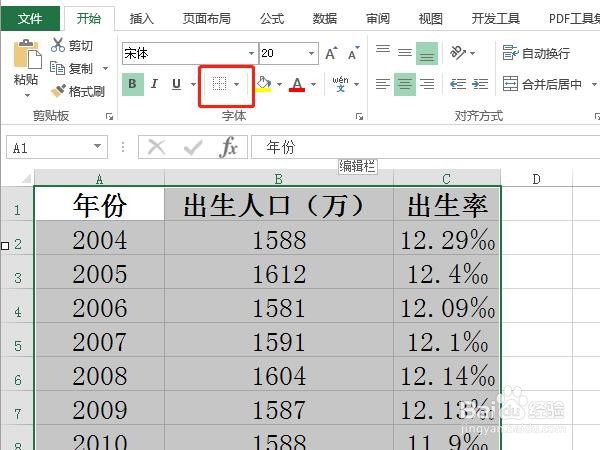Viewport: 600px width, 450px height.
Task: Click the text orientation icon
Action: point(458,53)
